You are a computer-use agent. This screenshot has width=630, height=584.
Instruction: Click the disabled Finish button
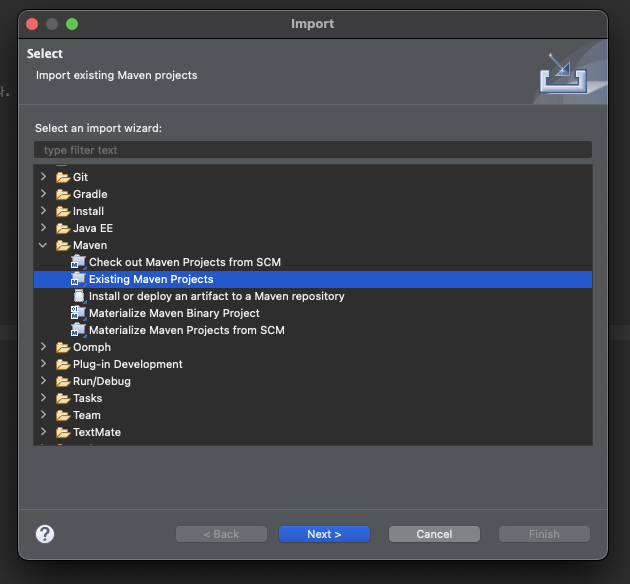click(544, 534)
